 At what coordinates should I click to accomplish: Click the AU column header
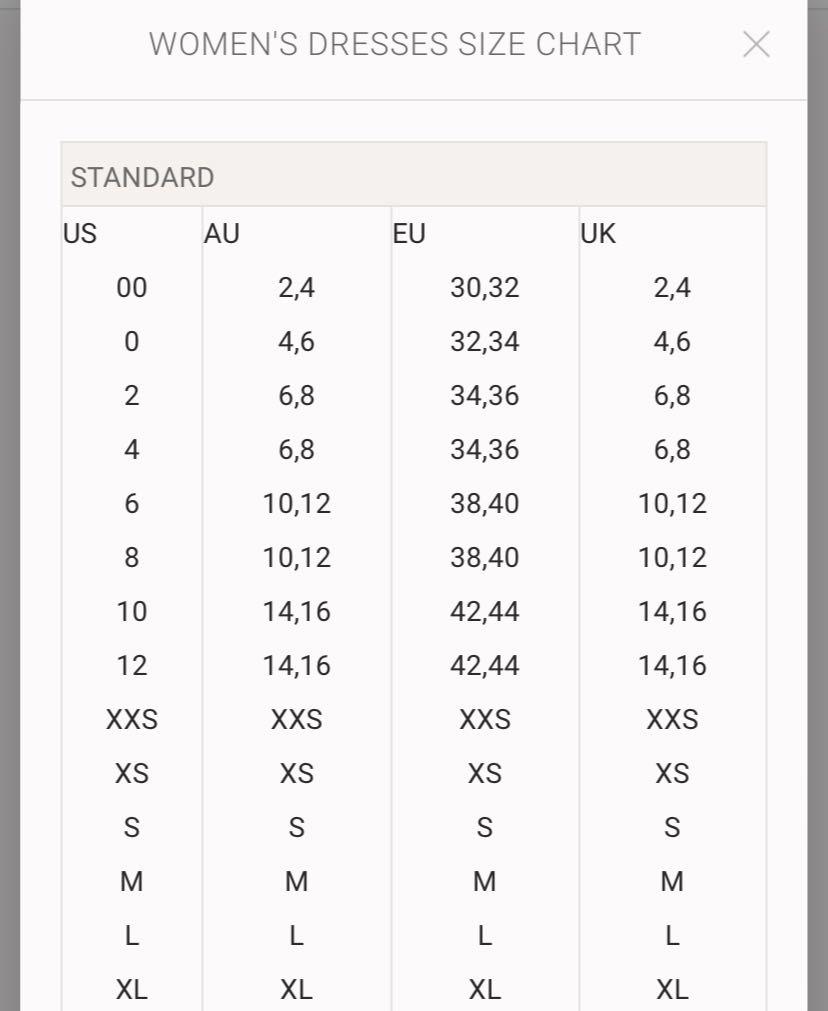[x=222, y=233]
